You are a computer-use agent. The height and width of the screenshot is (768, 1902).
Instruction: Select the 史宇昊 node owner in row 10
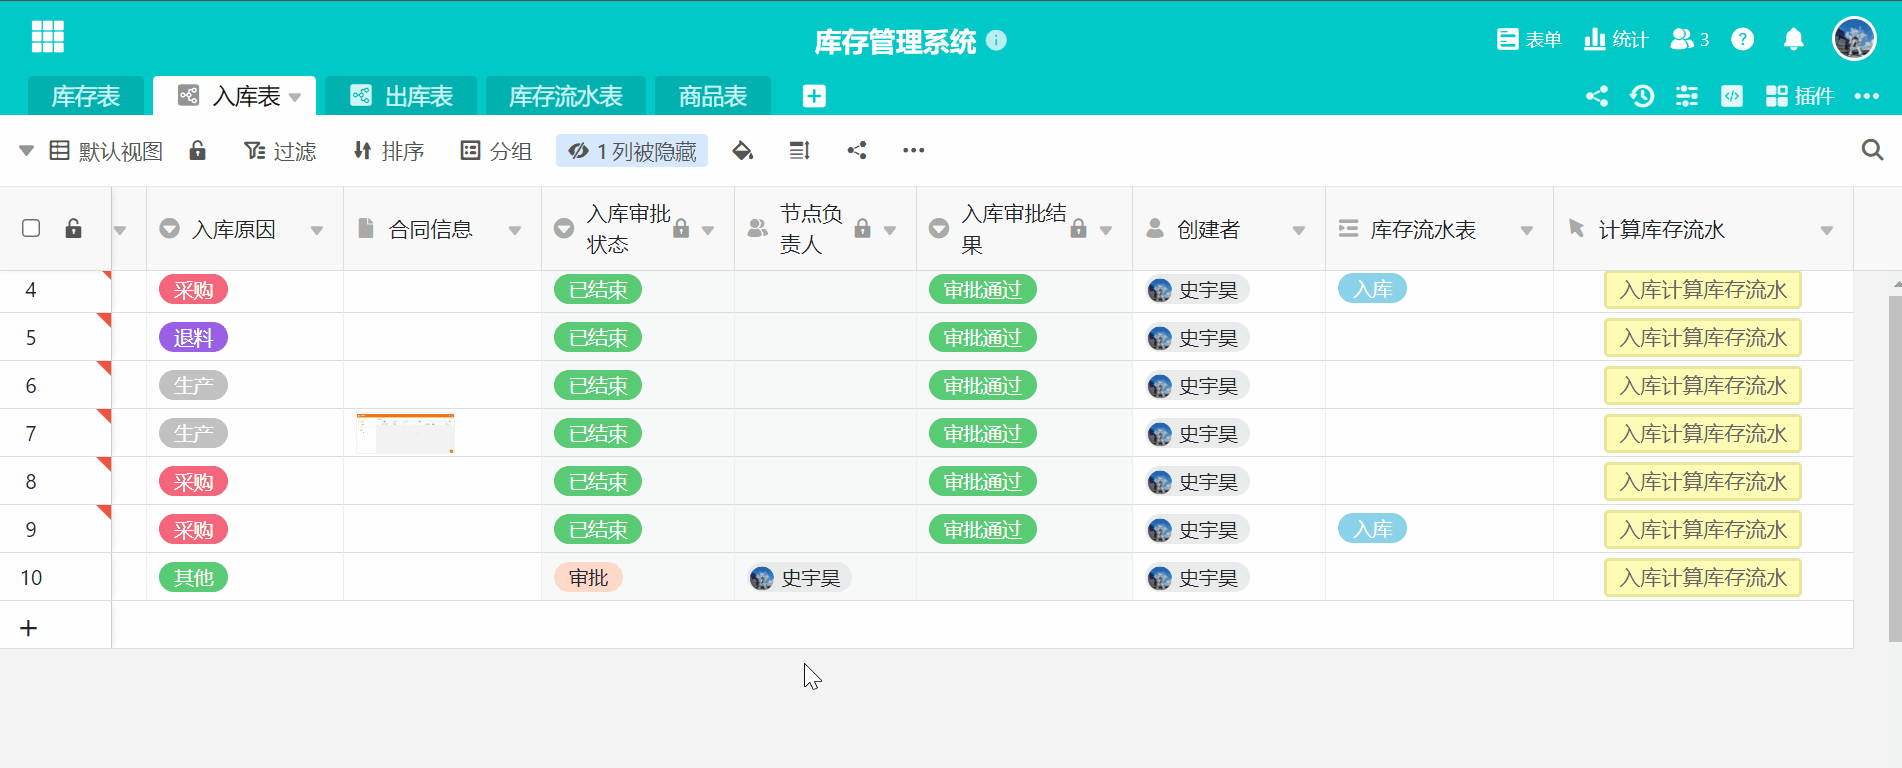coord(799,578)
